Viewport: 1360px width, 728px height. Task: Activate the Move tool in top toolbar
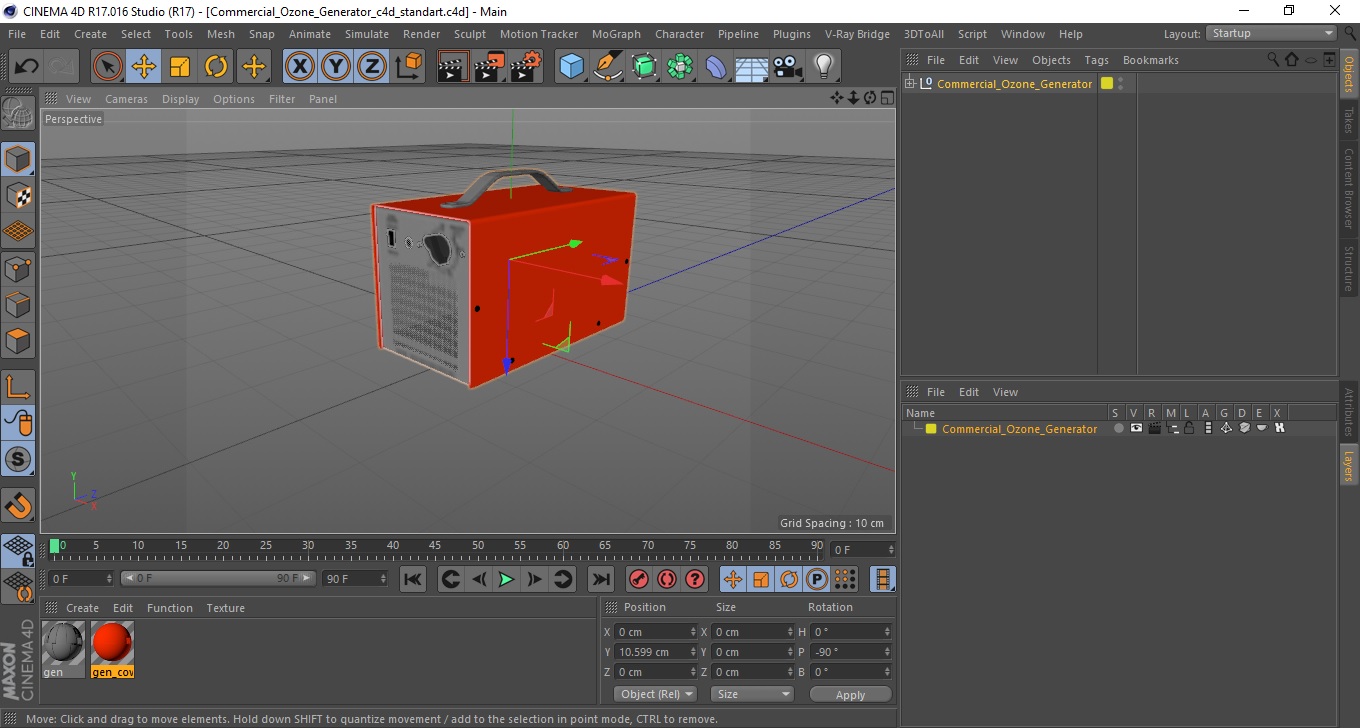(x=144, y=67)
